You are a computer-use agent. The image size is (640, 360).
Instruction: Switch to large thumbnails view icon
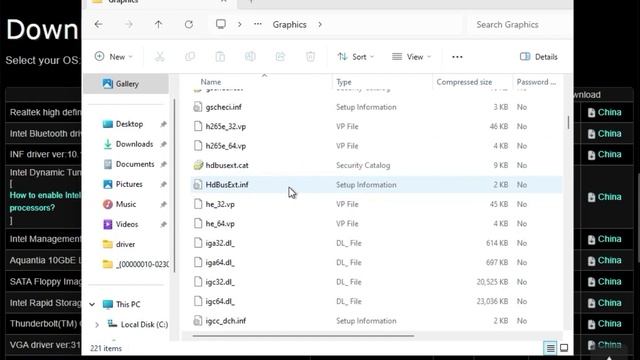click(x=564, y=348)
